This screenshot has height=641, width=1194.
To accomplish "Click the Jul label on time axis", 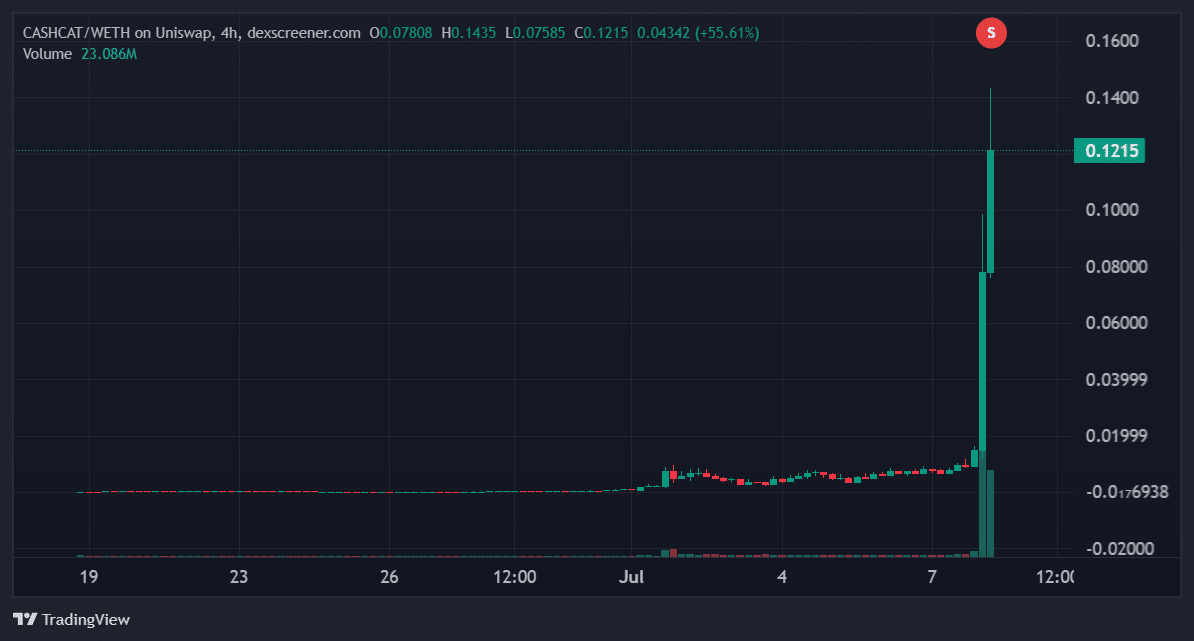I will click(x=631, y=577).
